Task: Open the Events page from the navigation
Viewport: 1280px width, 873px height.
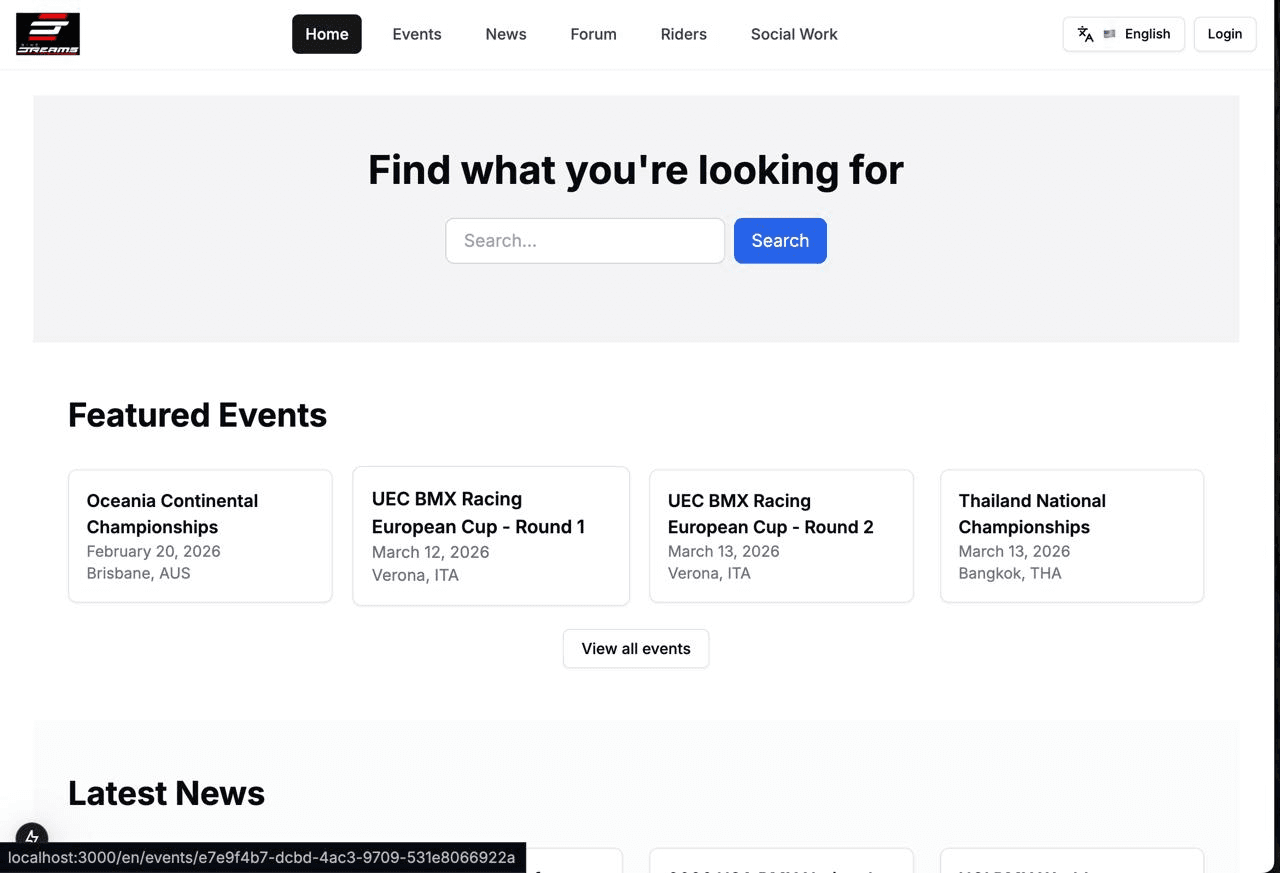Action: pos(417,34)
